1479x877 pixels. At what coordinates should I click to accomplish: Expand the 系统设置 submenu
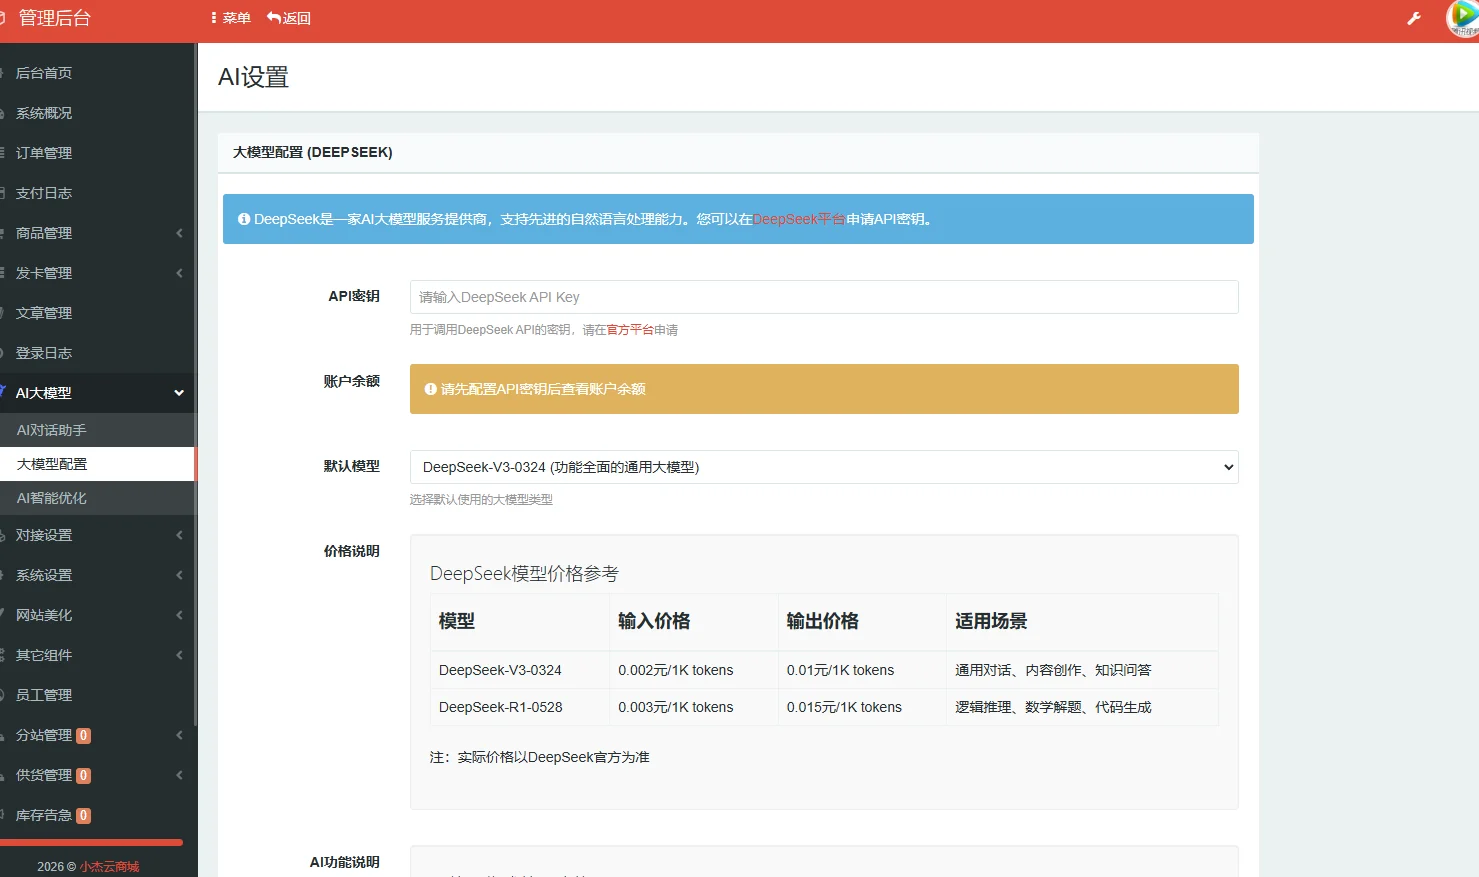click(x=45, y=574)
